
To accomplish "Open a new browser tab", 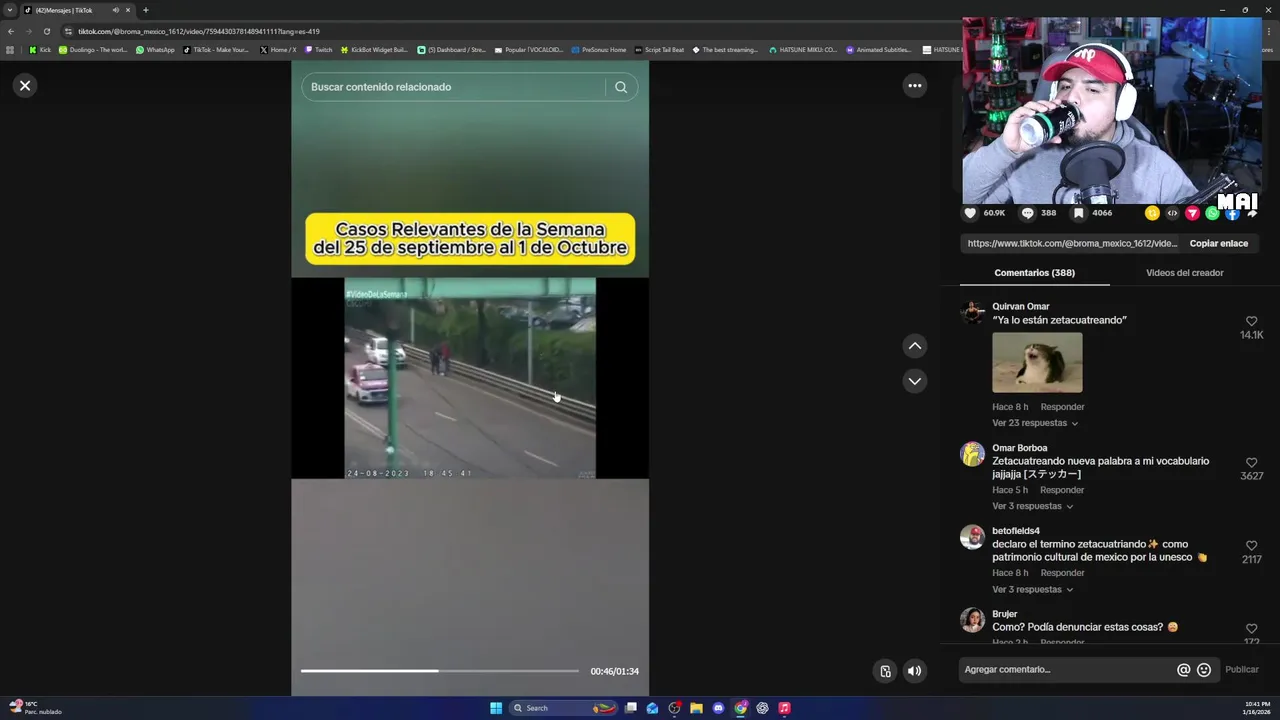I will pos(146,10).
